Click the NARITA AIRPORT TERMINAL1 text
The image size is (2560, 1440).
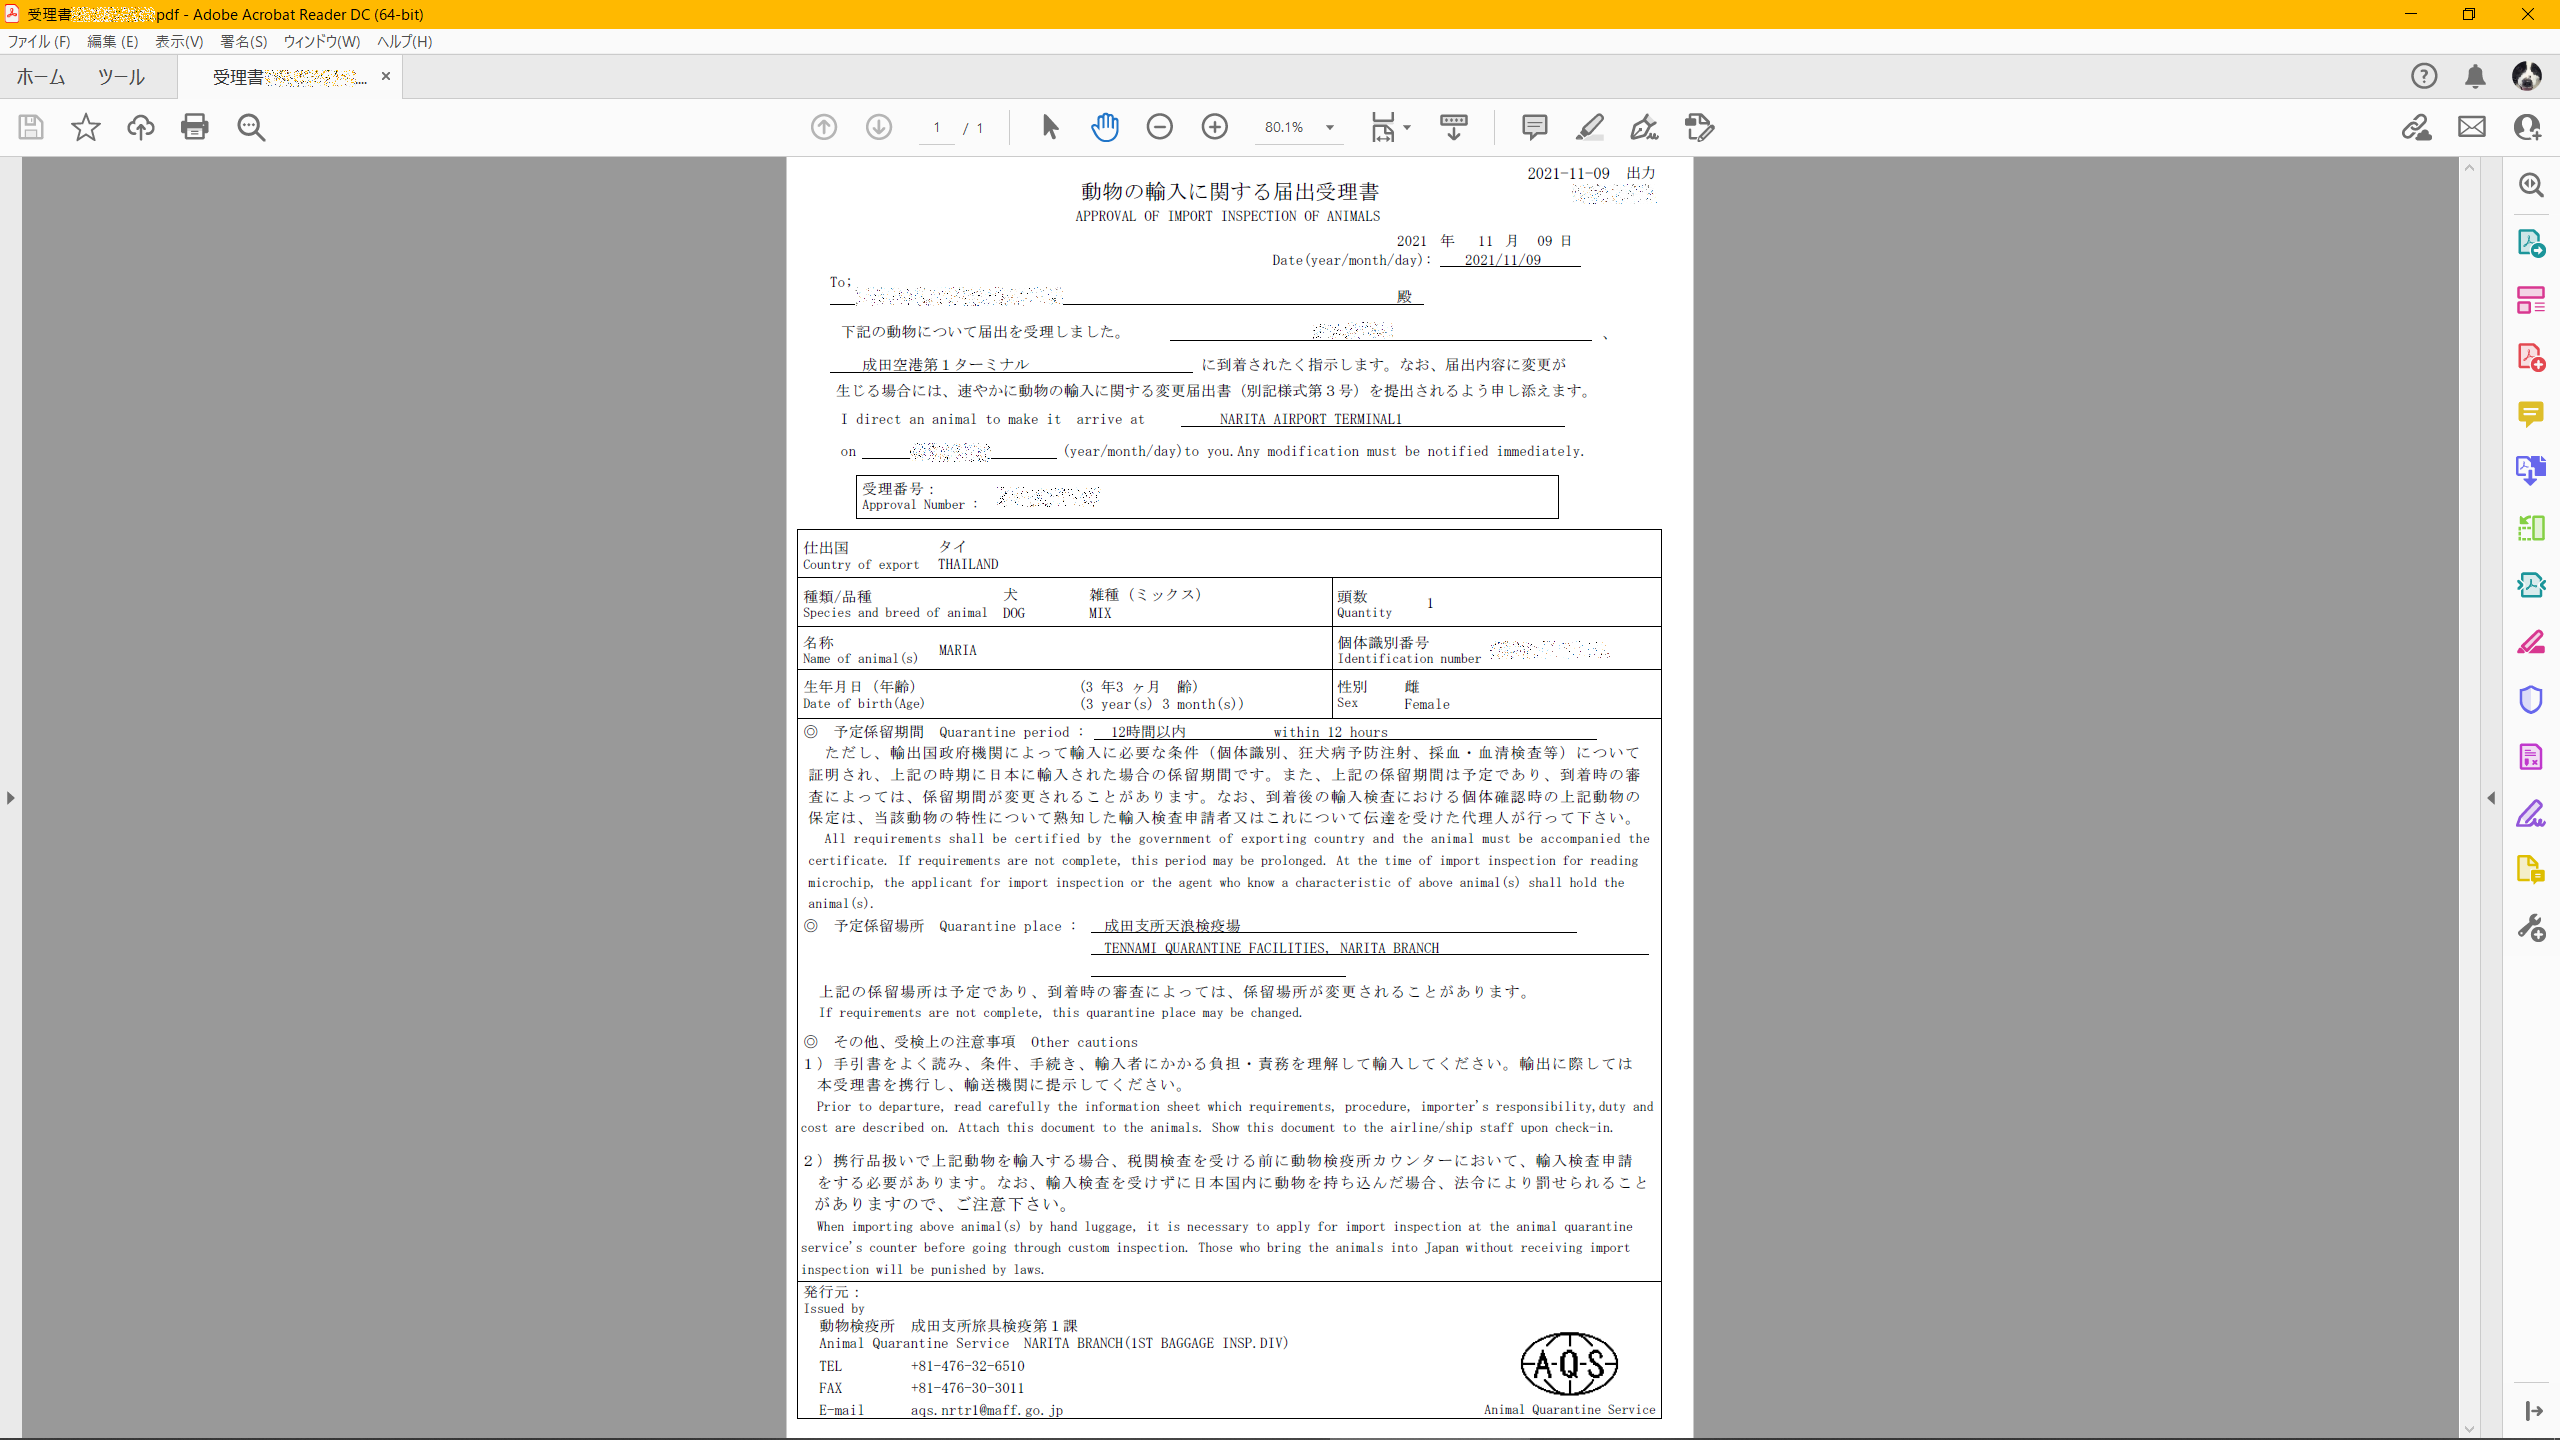1311,419
